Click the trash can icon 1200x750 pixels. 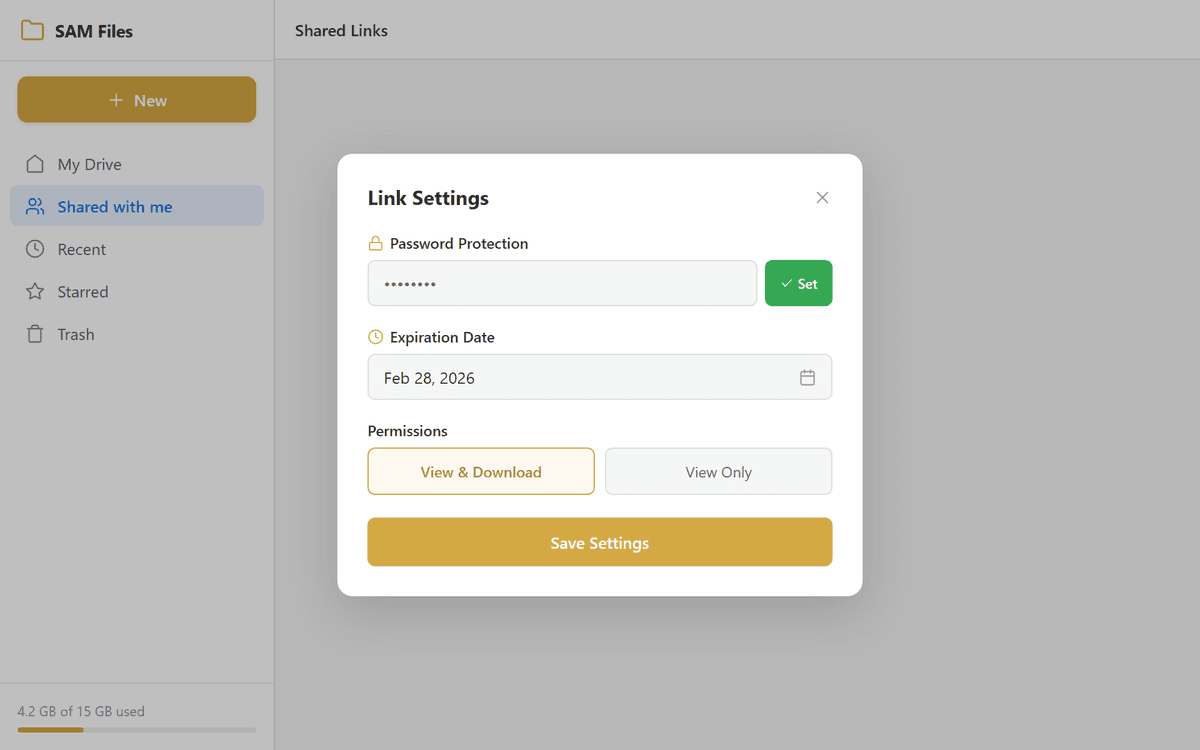[x=35, y=334]
